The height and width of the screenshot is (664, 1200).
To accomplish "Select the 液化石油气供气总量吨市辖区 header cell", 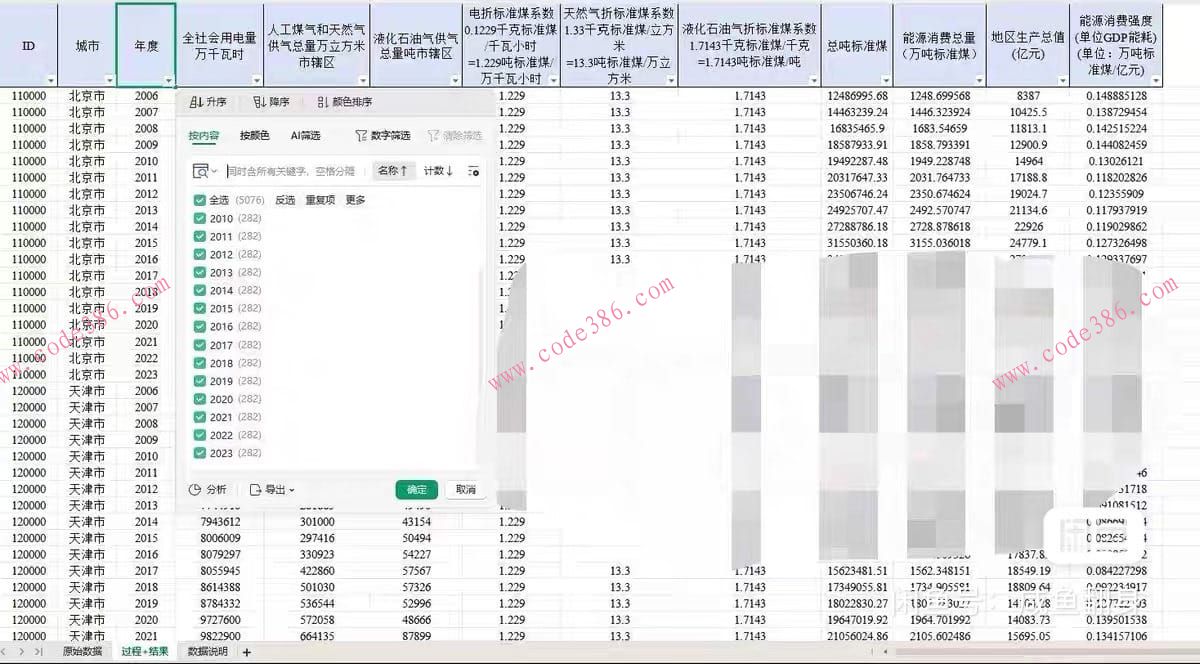I will (415, 45).
